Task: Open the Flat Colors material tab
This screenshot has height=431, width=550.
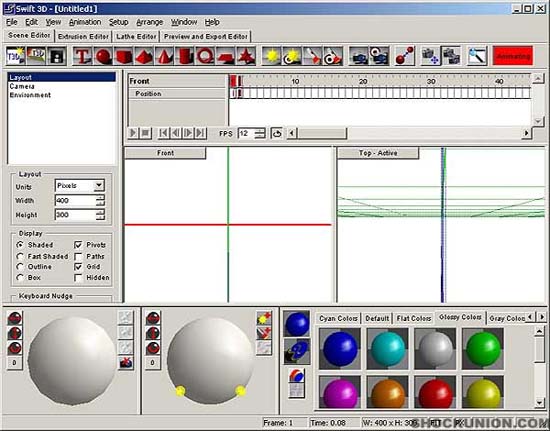Action: (x=414, y=318)
